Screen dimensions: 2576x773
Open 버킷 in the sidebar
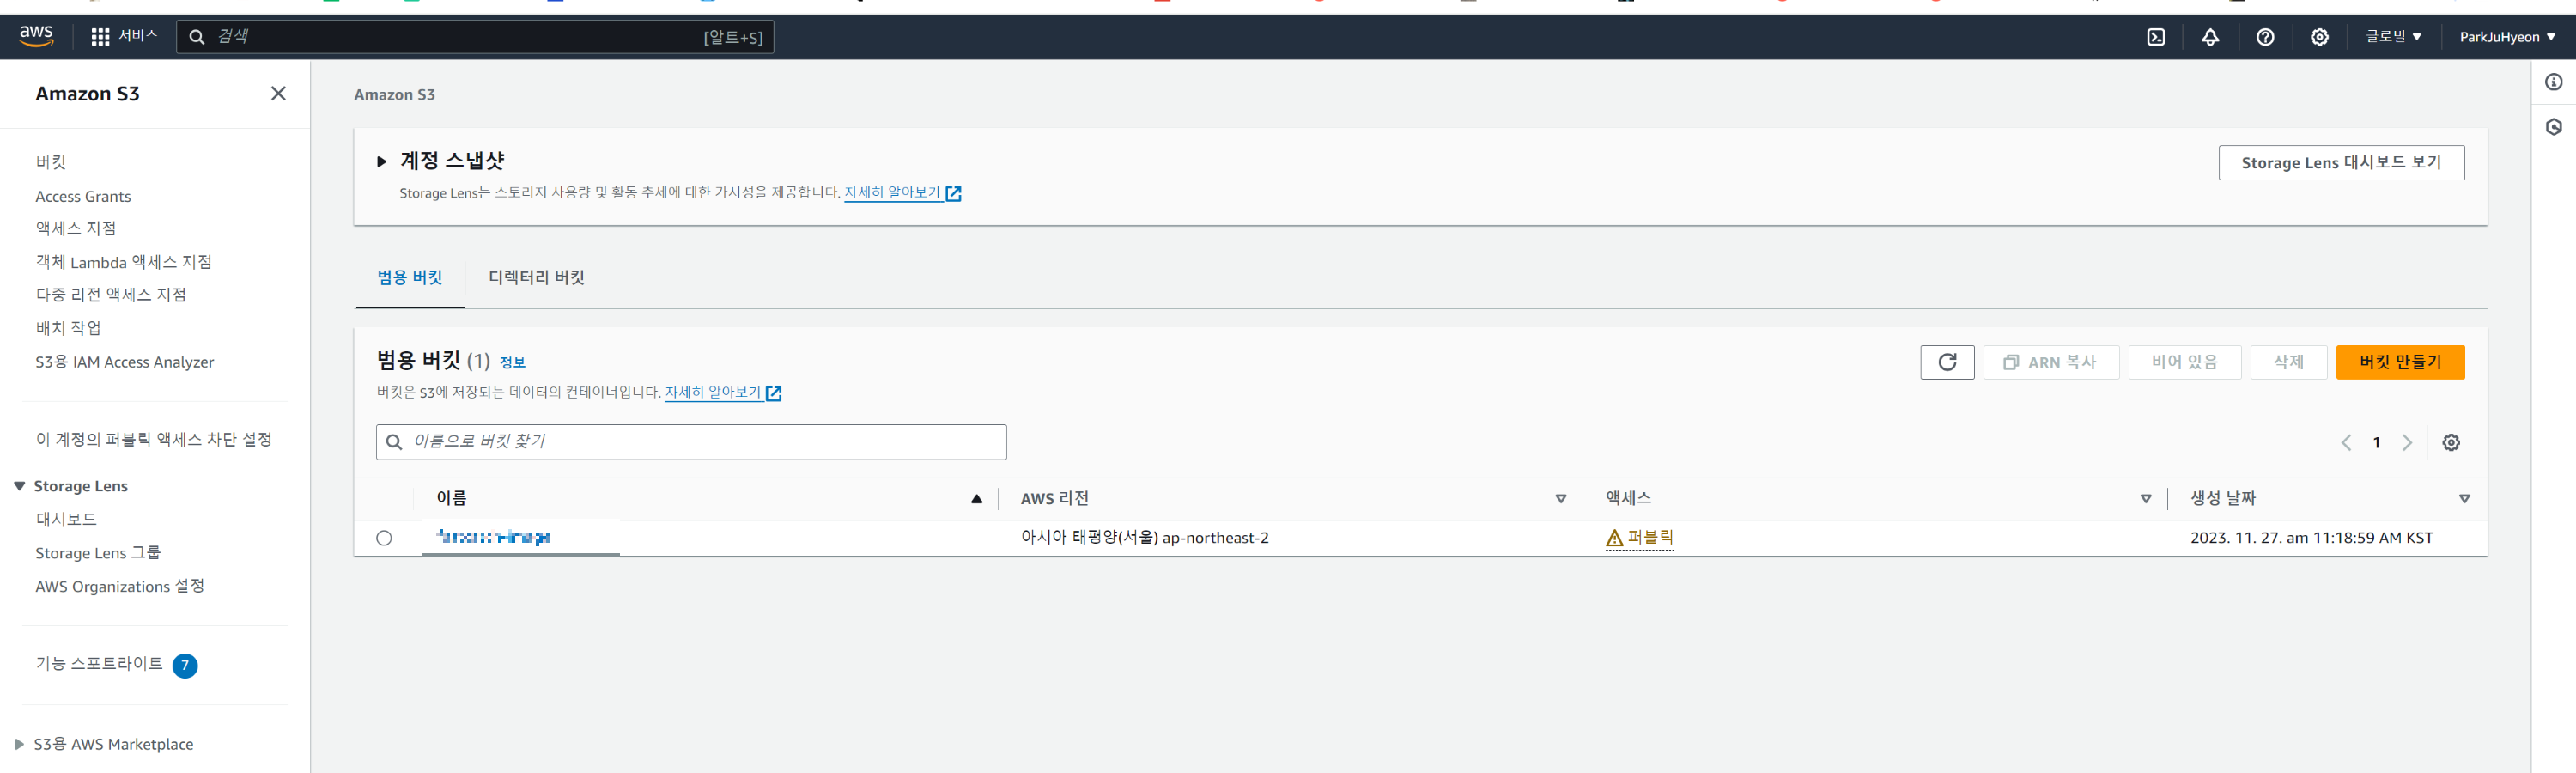coord(51,162)
